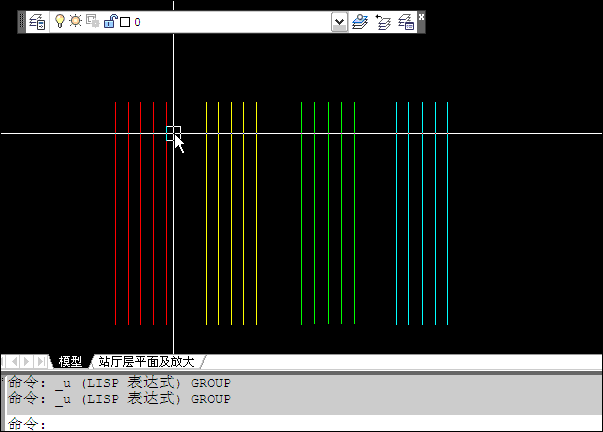The image size is (603, 432).
Task: Toggle layer freeze sun icon
Action: [x=75, y=21]
